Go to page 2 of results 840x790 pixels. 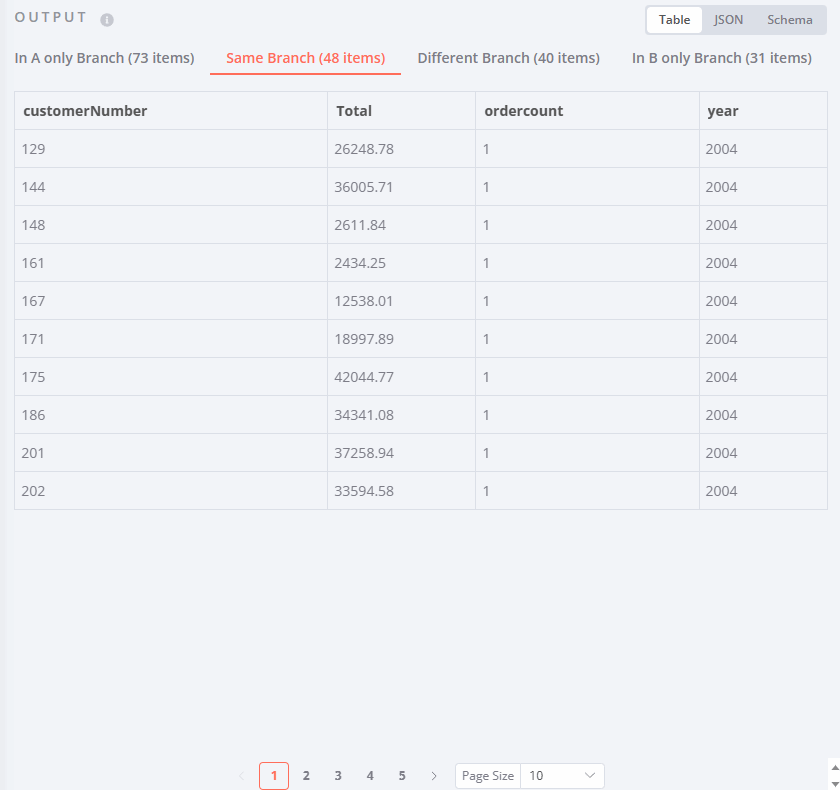pos(306,775)
